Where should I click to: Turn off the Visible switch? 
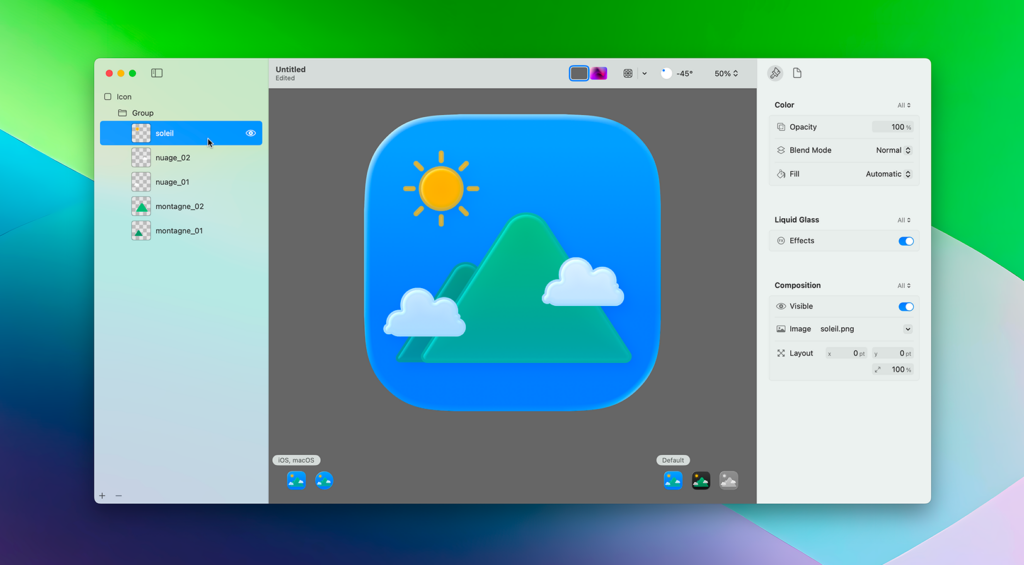[905, 307]
